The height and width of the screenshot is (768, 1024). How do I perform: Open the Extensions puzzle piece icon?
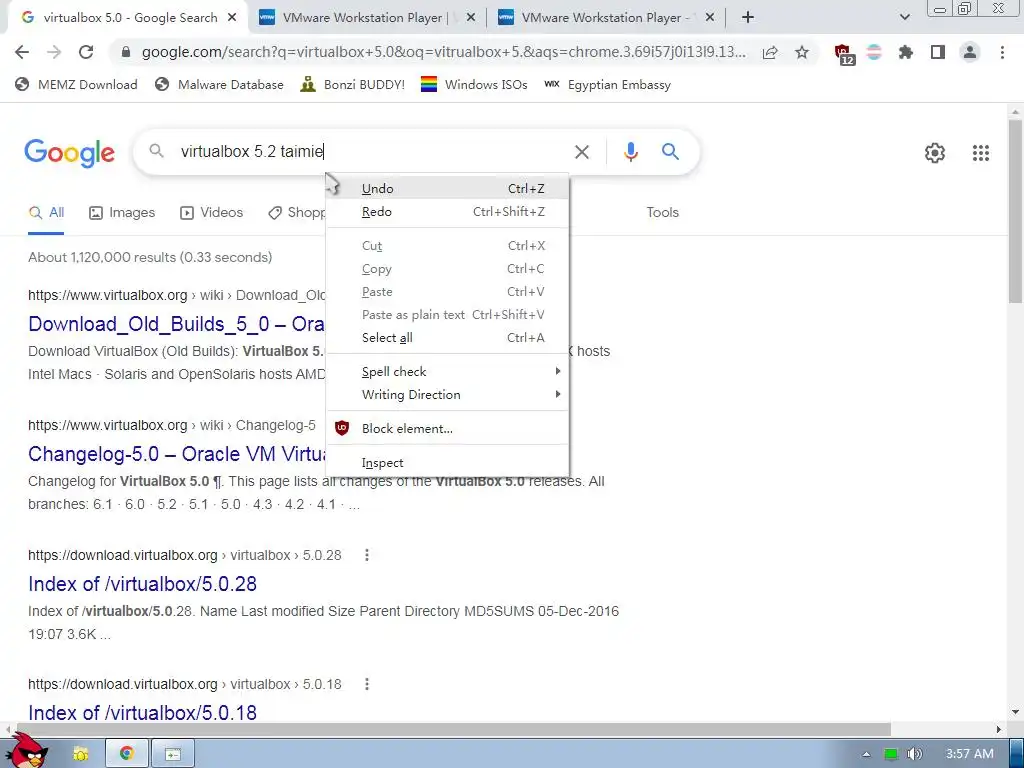click(x=906, y=52)
